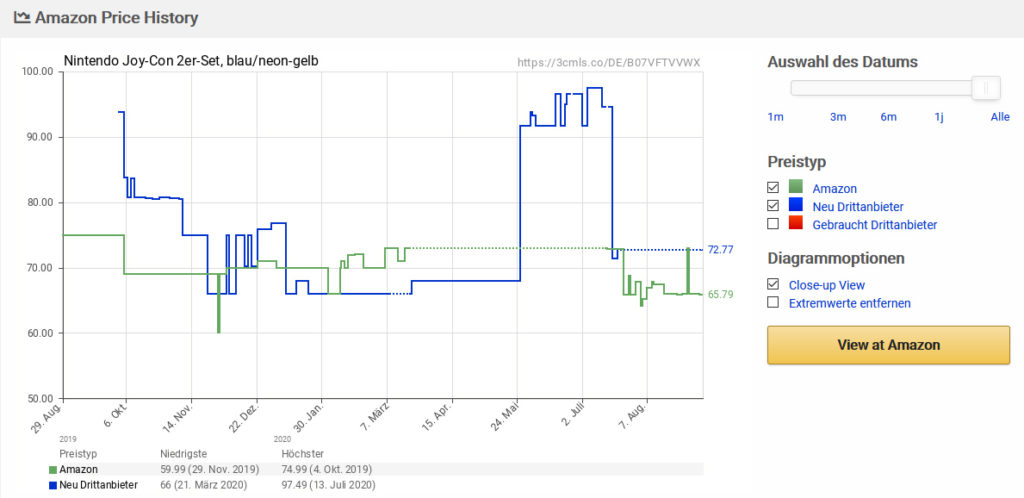This screenshot has height=498, width=1024.
Task: Select the 1j date range
Action: (x=938, y=117)
